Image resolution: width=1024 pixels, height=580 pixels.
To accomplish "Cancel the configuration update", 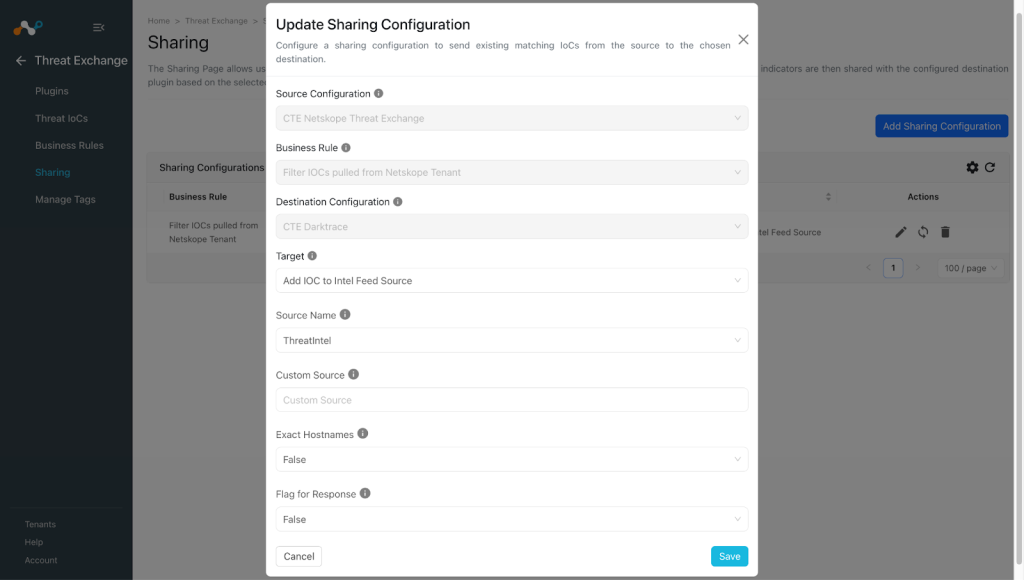I will [299, 556].
